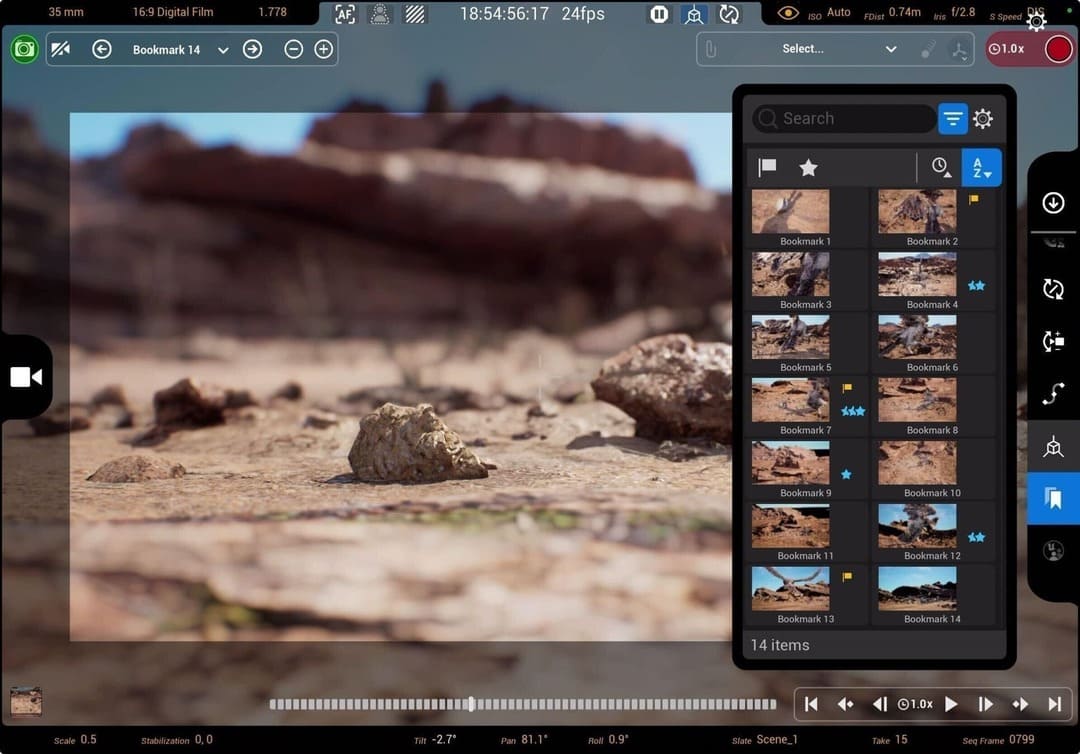This screenshot has width=1080, height=754.
Task: Select the Bookmark 12 thumbnail
Action: [x=917, y=526]
